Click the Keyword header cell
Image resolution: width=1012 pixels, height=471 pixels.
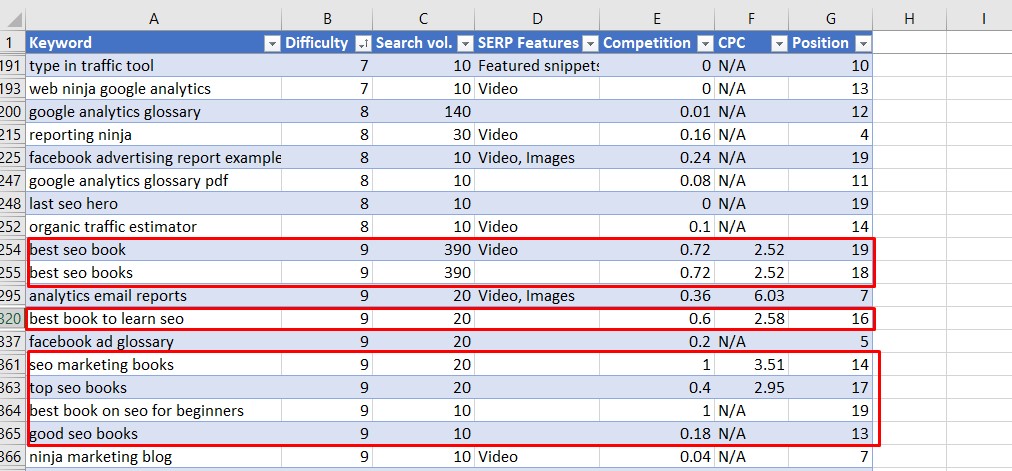tap(154, 43)
